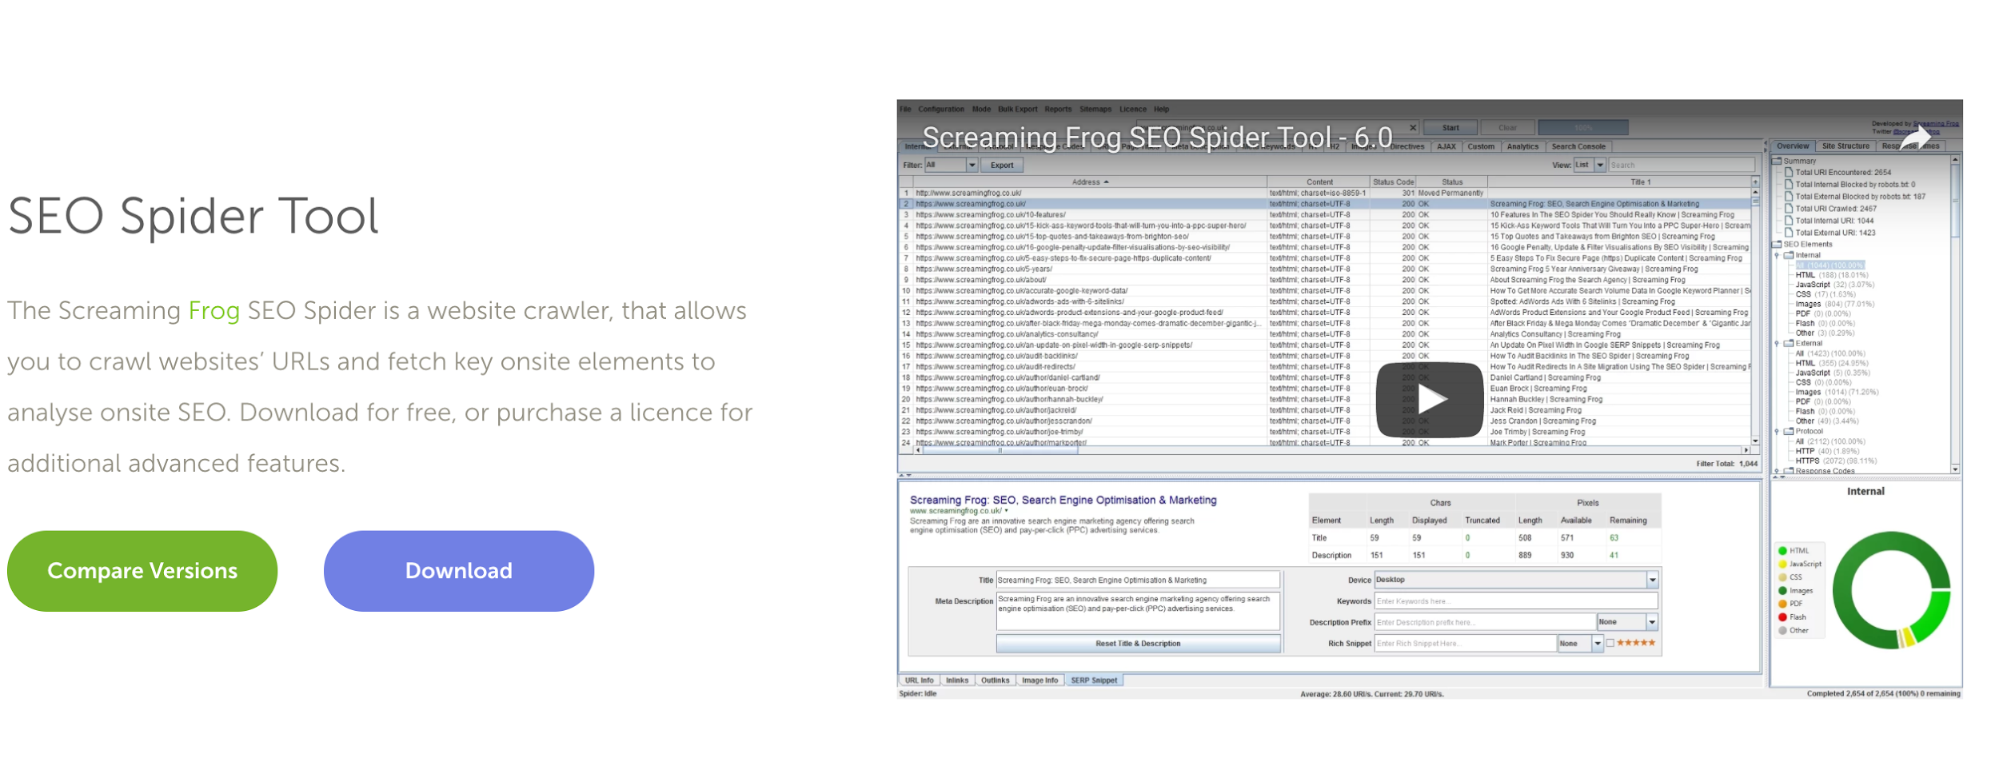The width and height of the screenshot is (1999, 763).
Task: Open the Bulk Export menu
Action: pos(1018,109)
